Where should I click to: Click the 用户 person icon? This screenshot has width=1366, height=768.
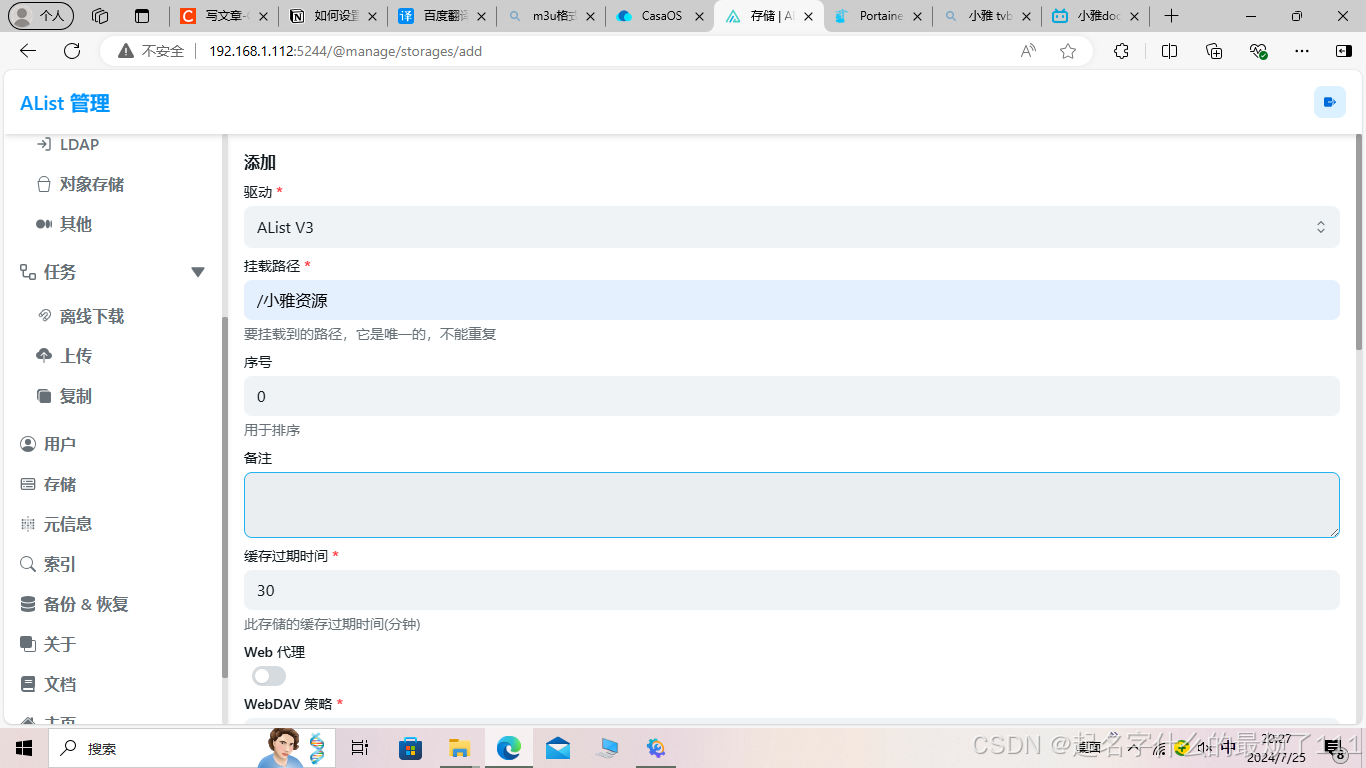(x=28, y=444)
